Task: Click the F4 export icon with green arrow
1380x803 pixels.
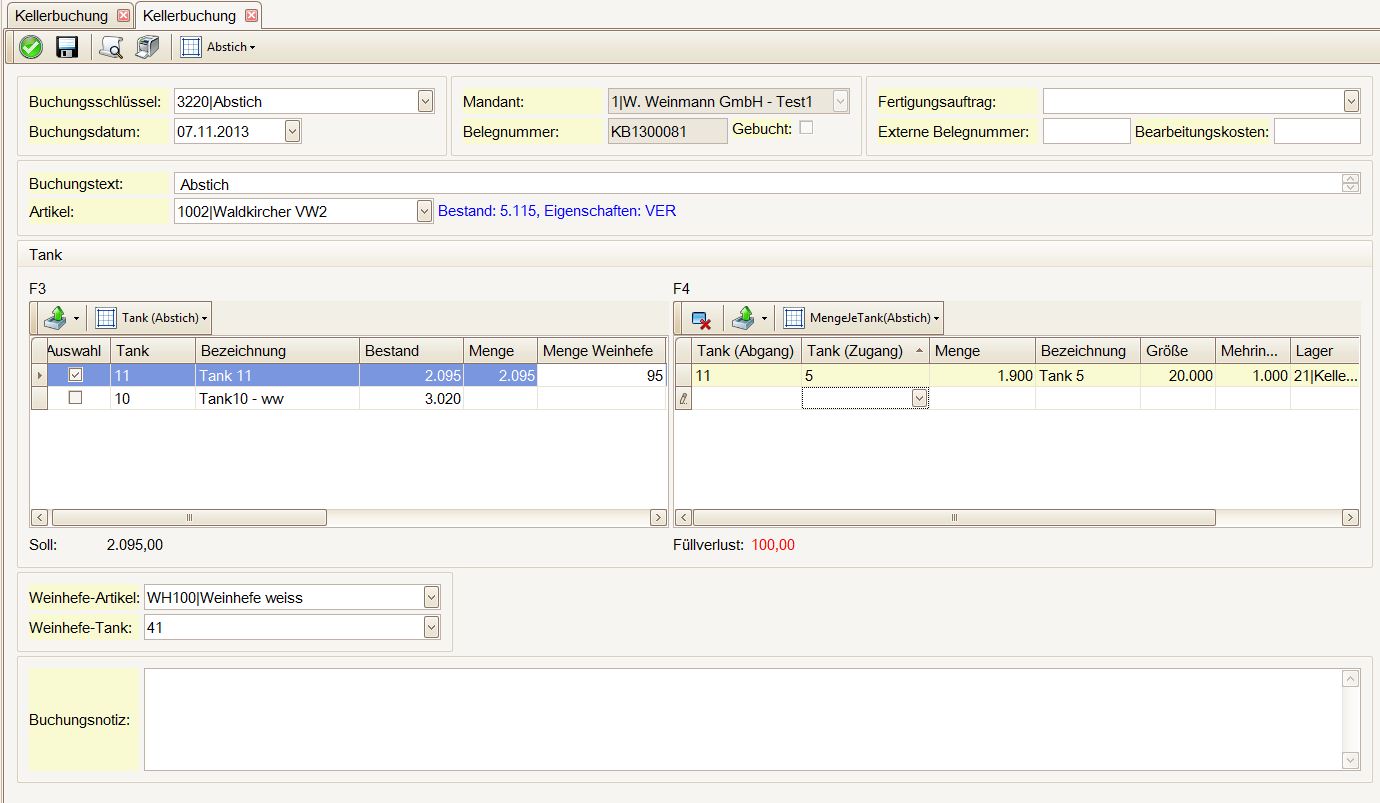Action: [743, 318]
